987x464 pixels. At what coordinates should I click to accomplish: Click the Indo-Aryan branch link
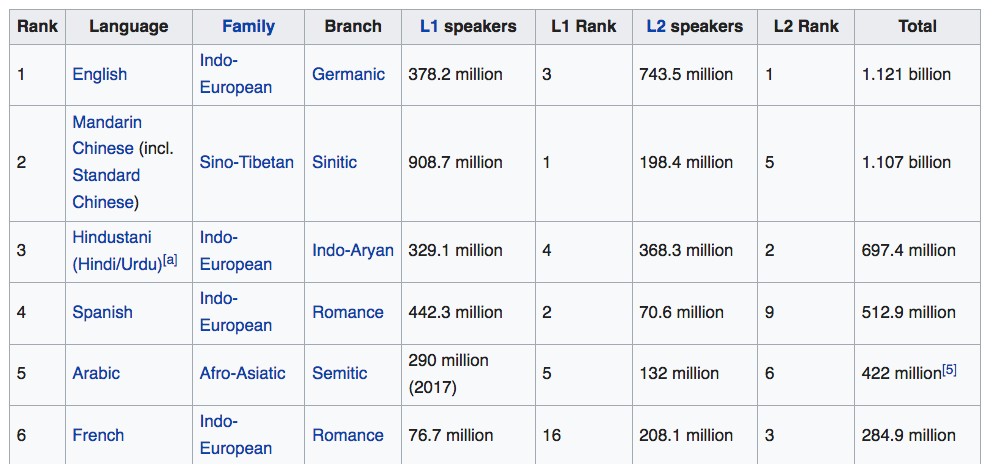pyautogui.click(x=353, y=250)
